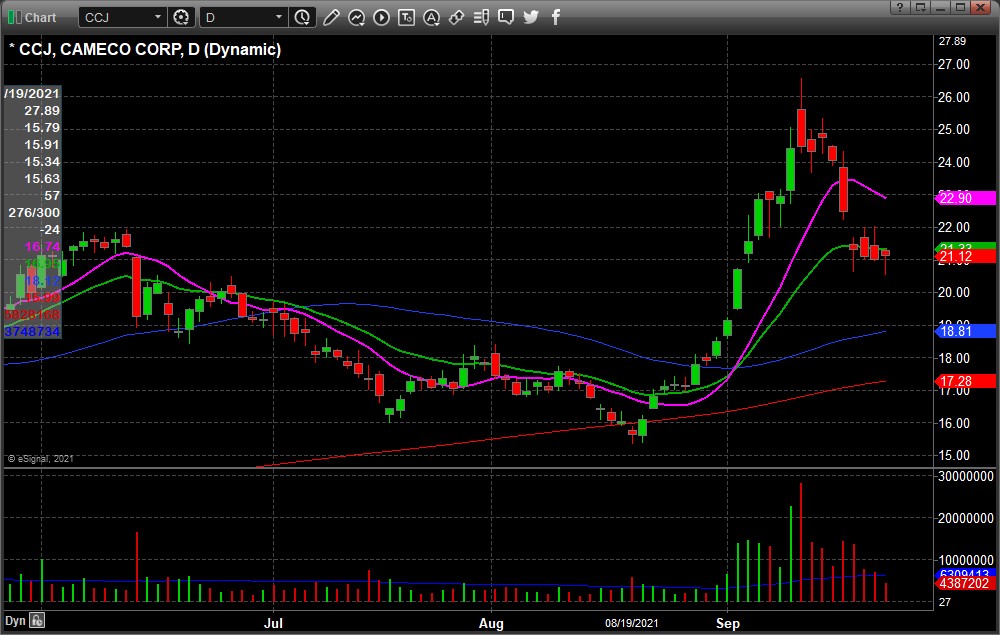Click the chat message bubble icon

click(x=506, y=17)
